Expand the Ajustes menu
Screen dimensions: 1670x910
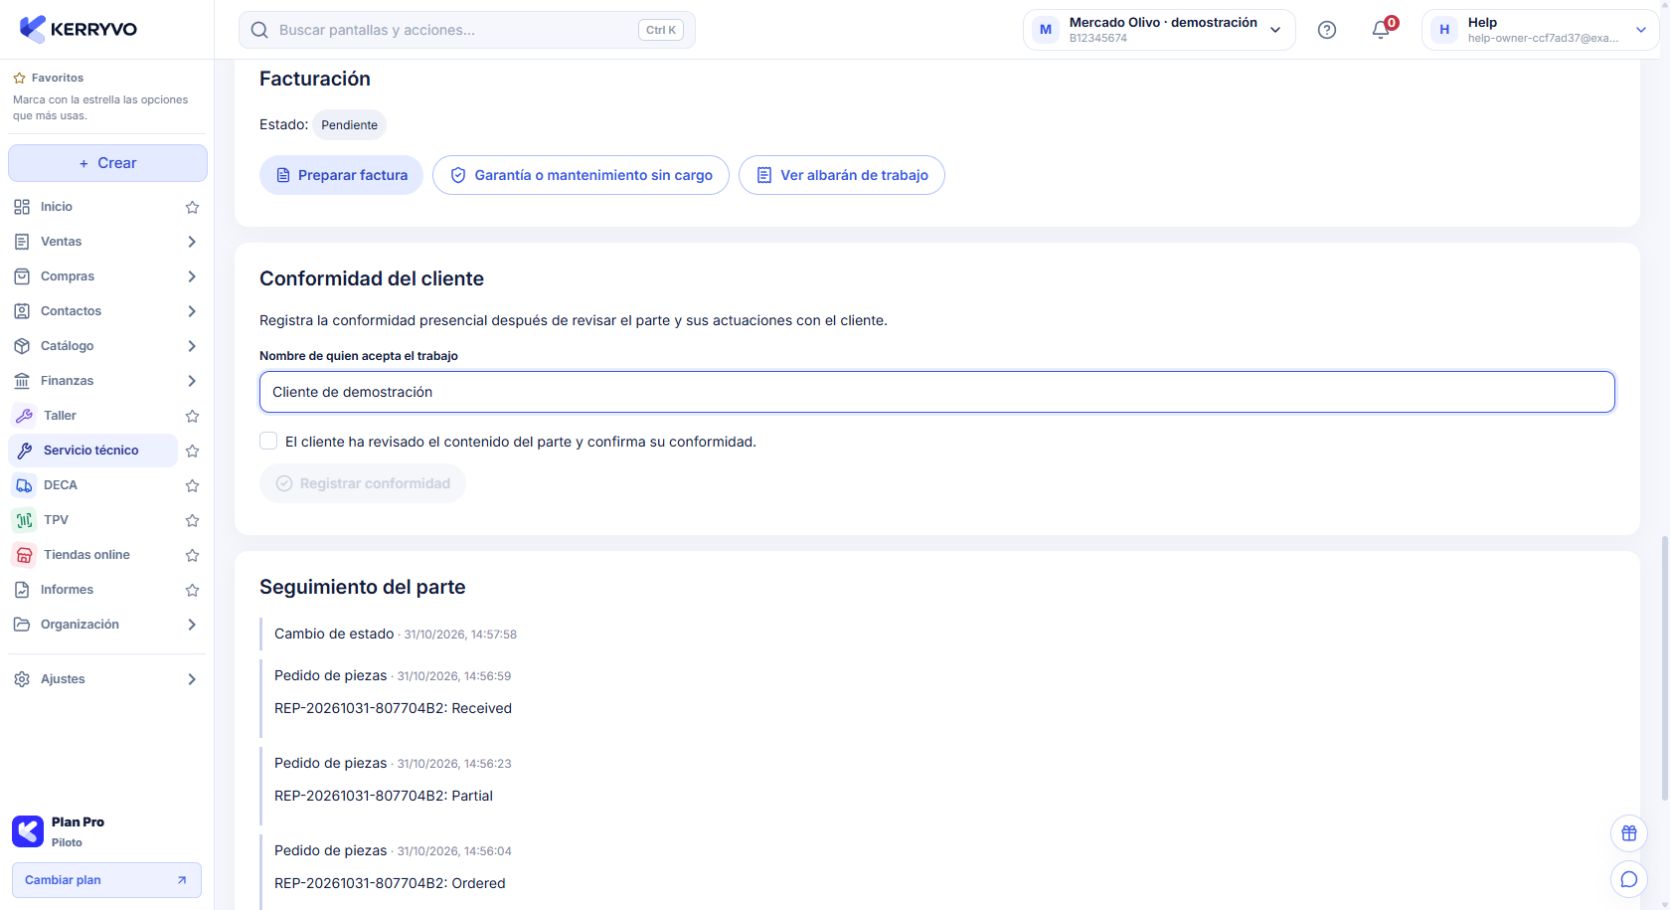(x=107, y=679)
